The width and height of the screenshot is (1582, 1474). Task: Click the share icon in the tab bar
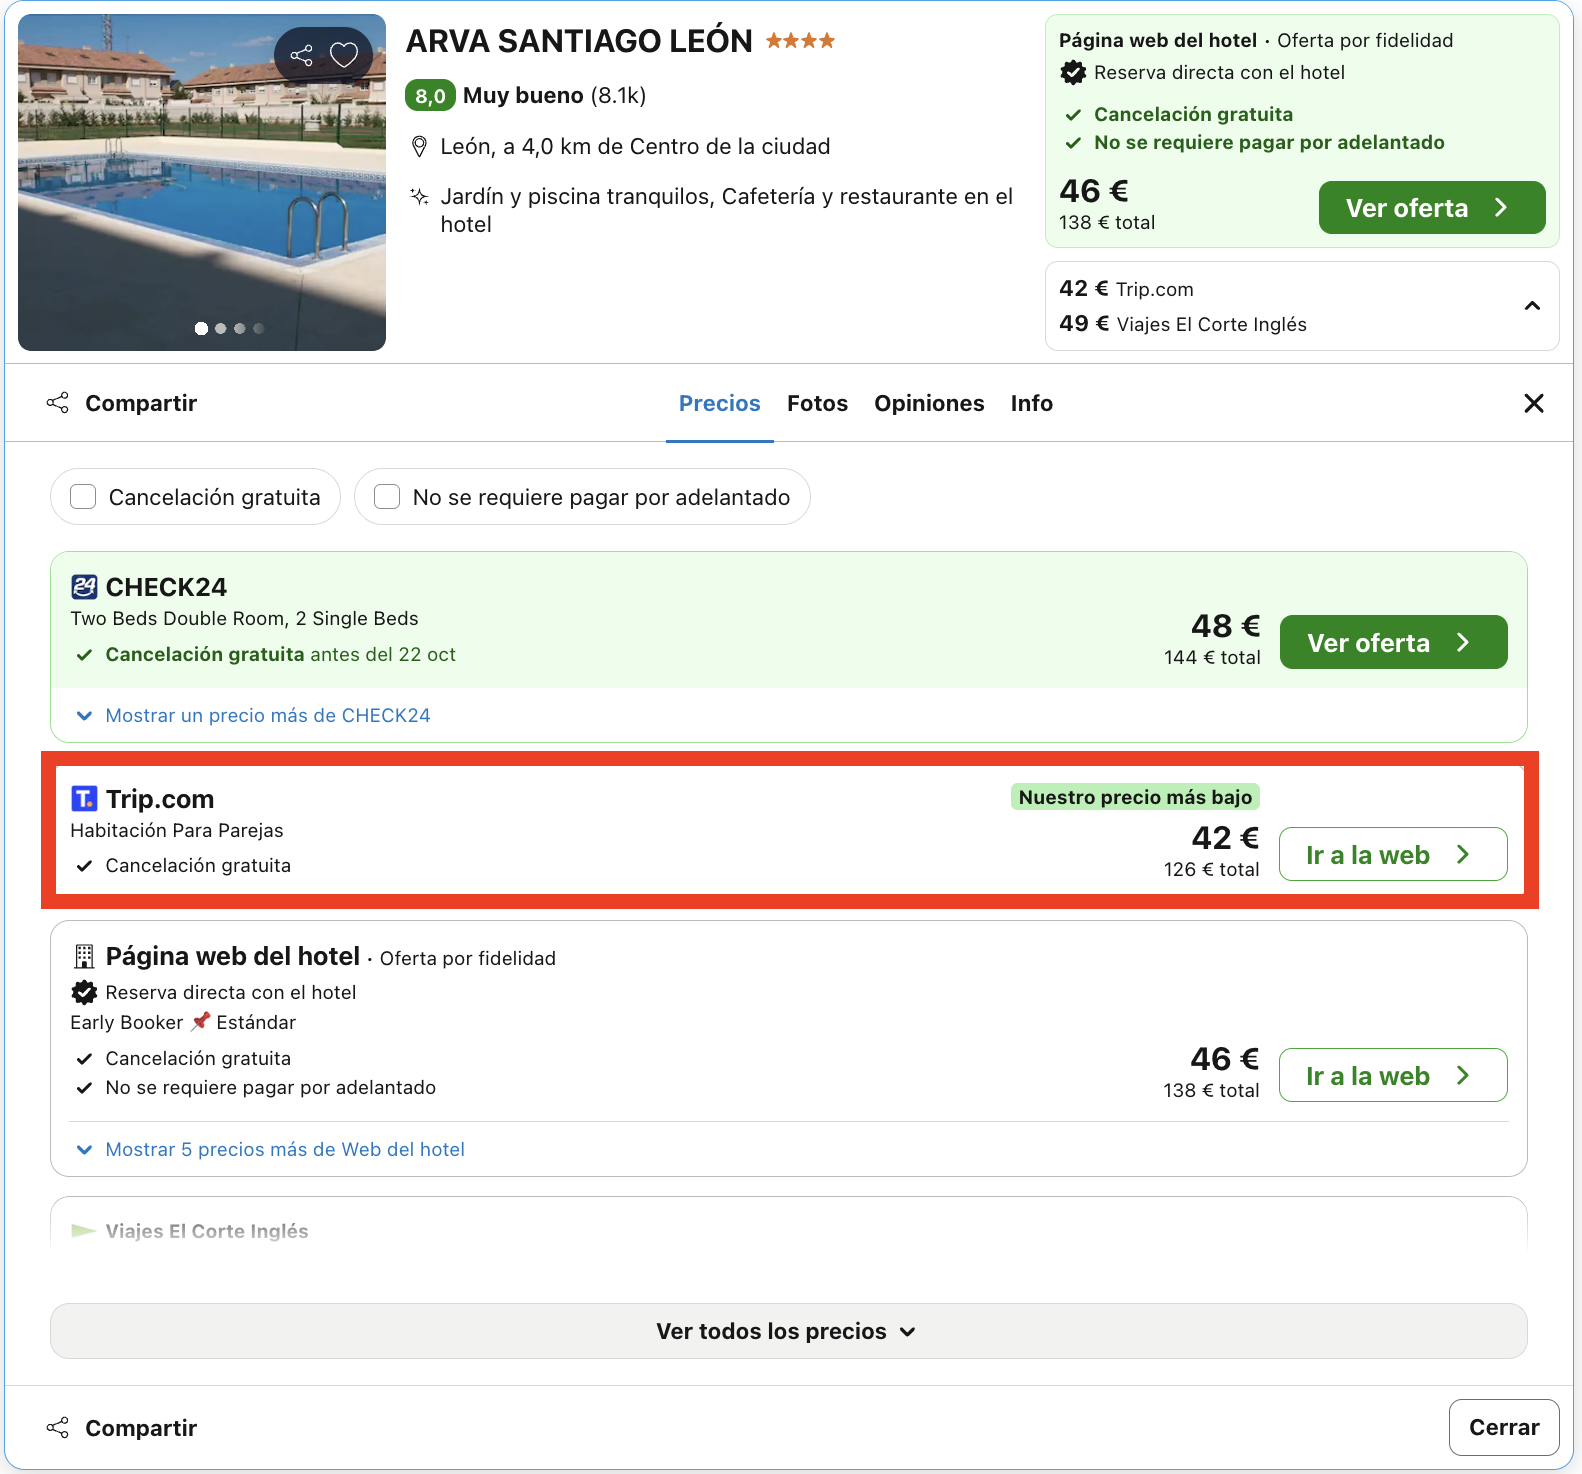[x=58, y=403]
